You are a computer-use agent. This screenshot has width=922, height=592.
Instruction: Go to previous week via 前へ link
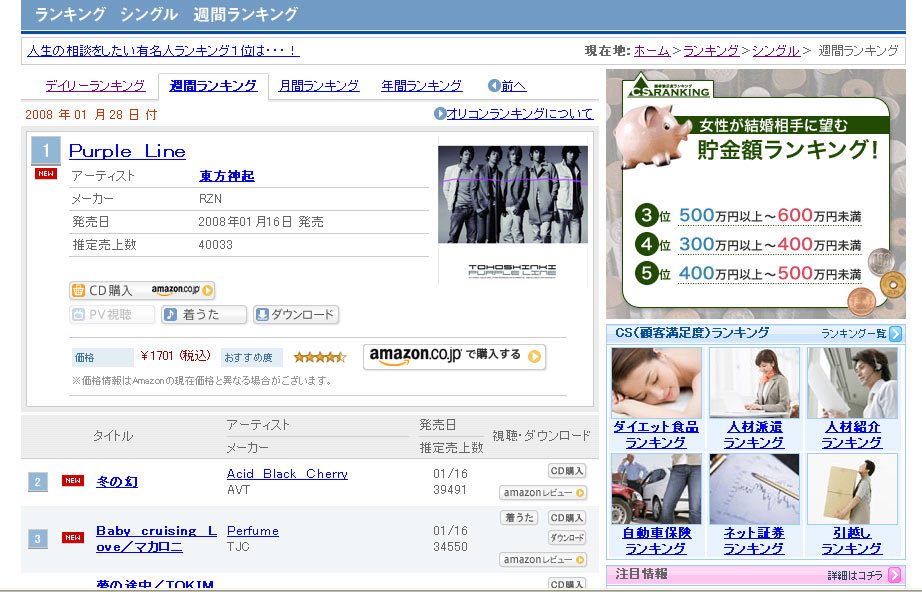click(513, 86)
